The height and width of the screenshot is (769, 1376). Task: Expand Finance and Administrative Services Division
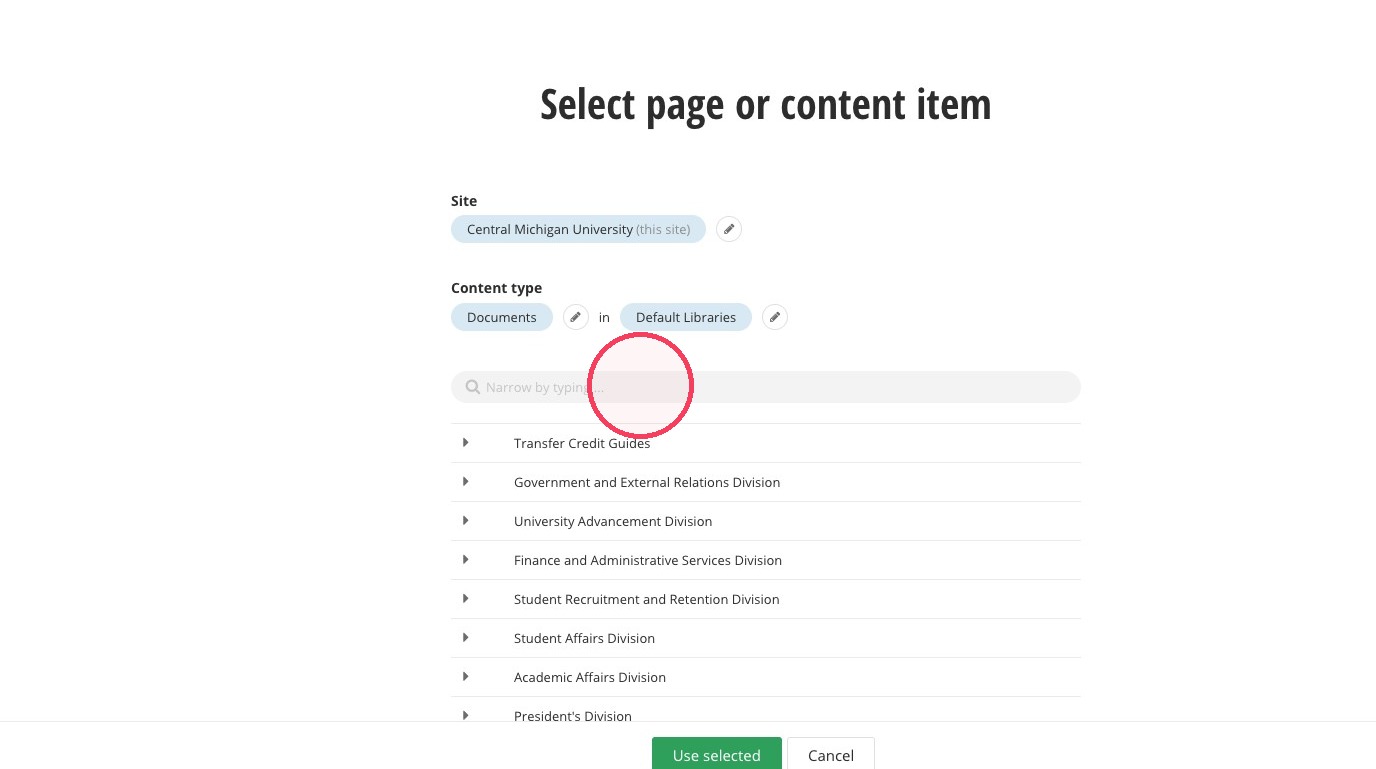(x=465, y=559)
